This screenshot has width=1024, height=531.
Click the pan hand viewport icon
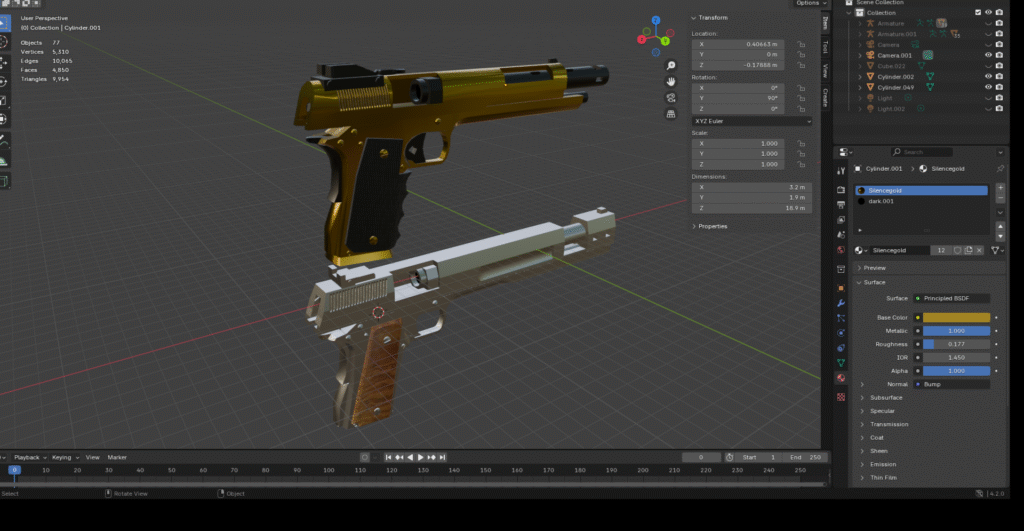pos(672,80)
